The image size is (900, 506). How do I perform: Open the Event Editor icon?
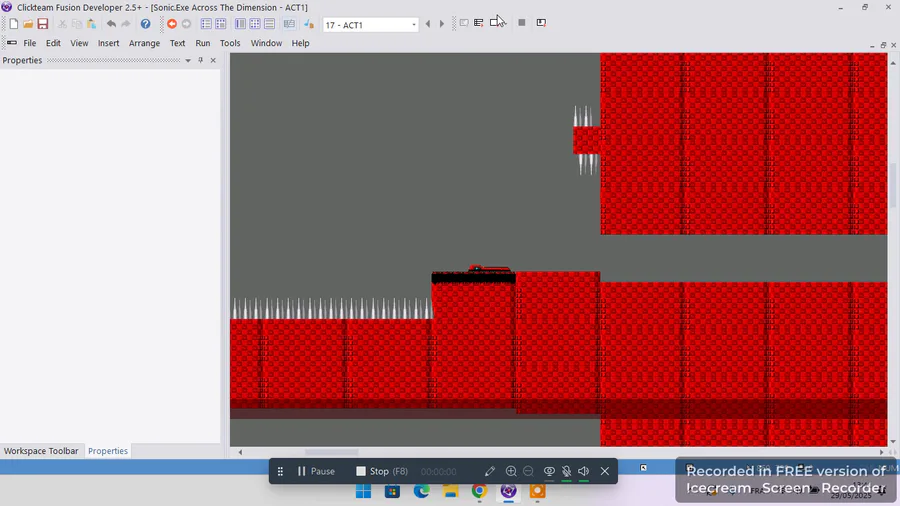[x=240, y=24]
